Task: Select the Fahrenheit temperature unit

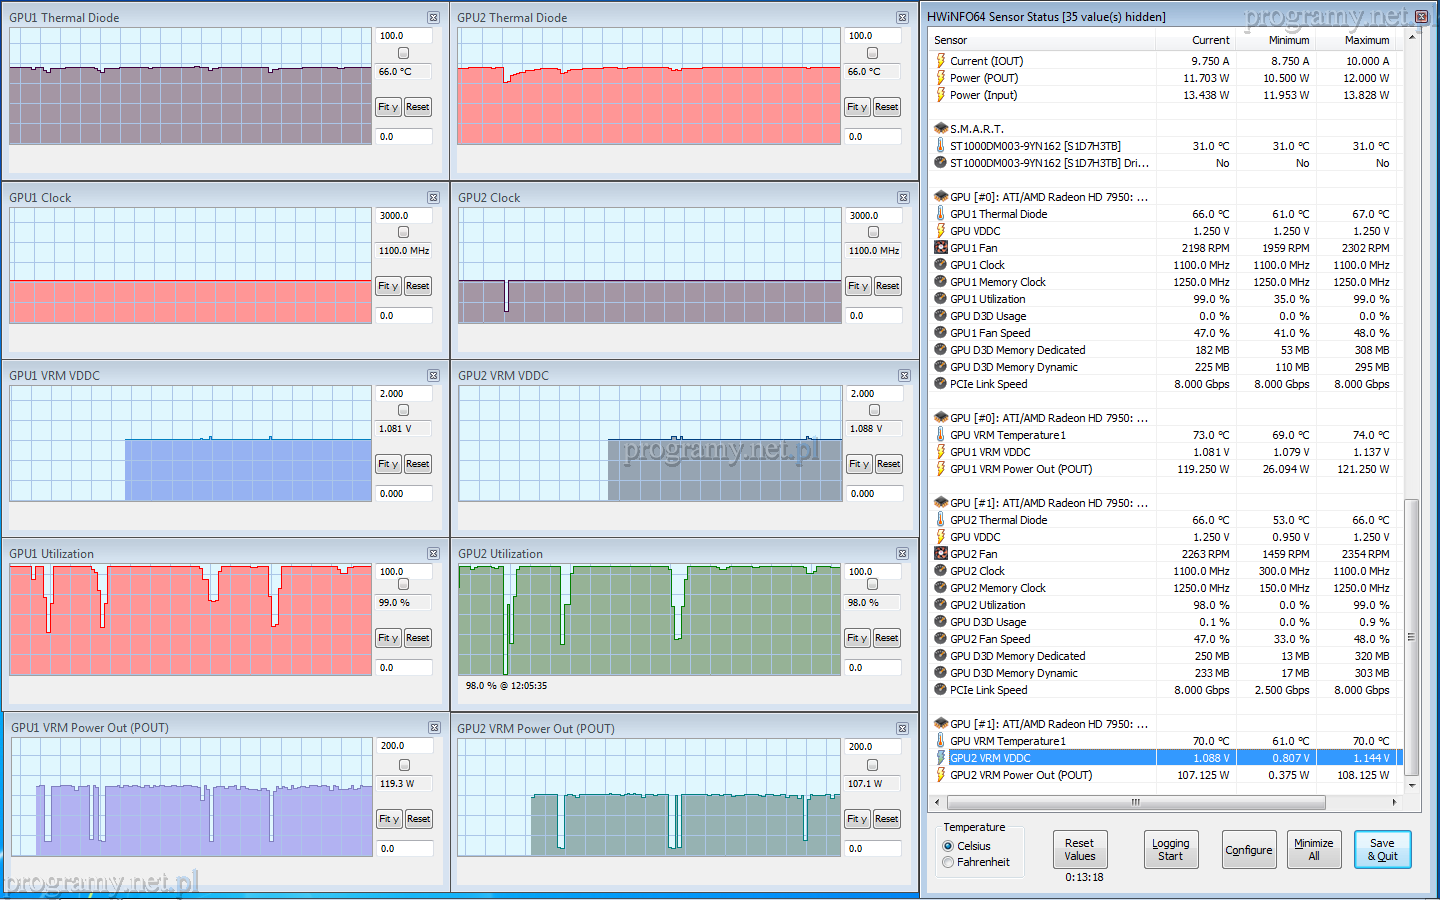Action: coord(948,862)
